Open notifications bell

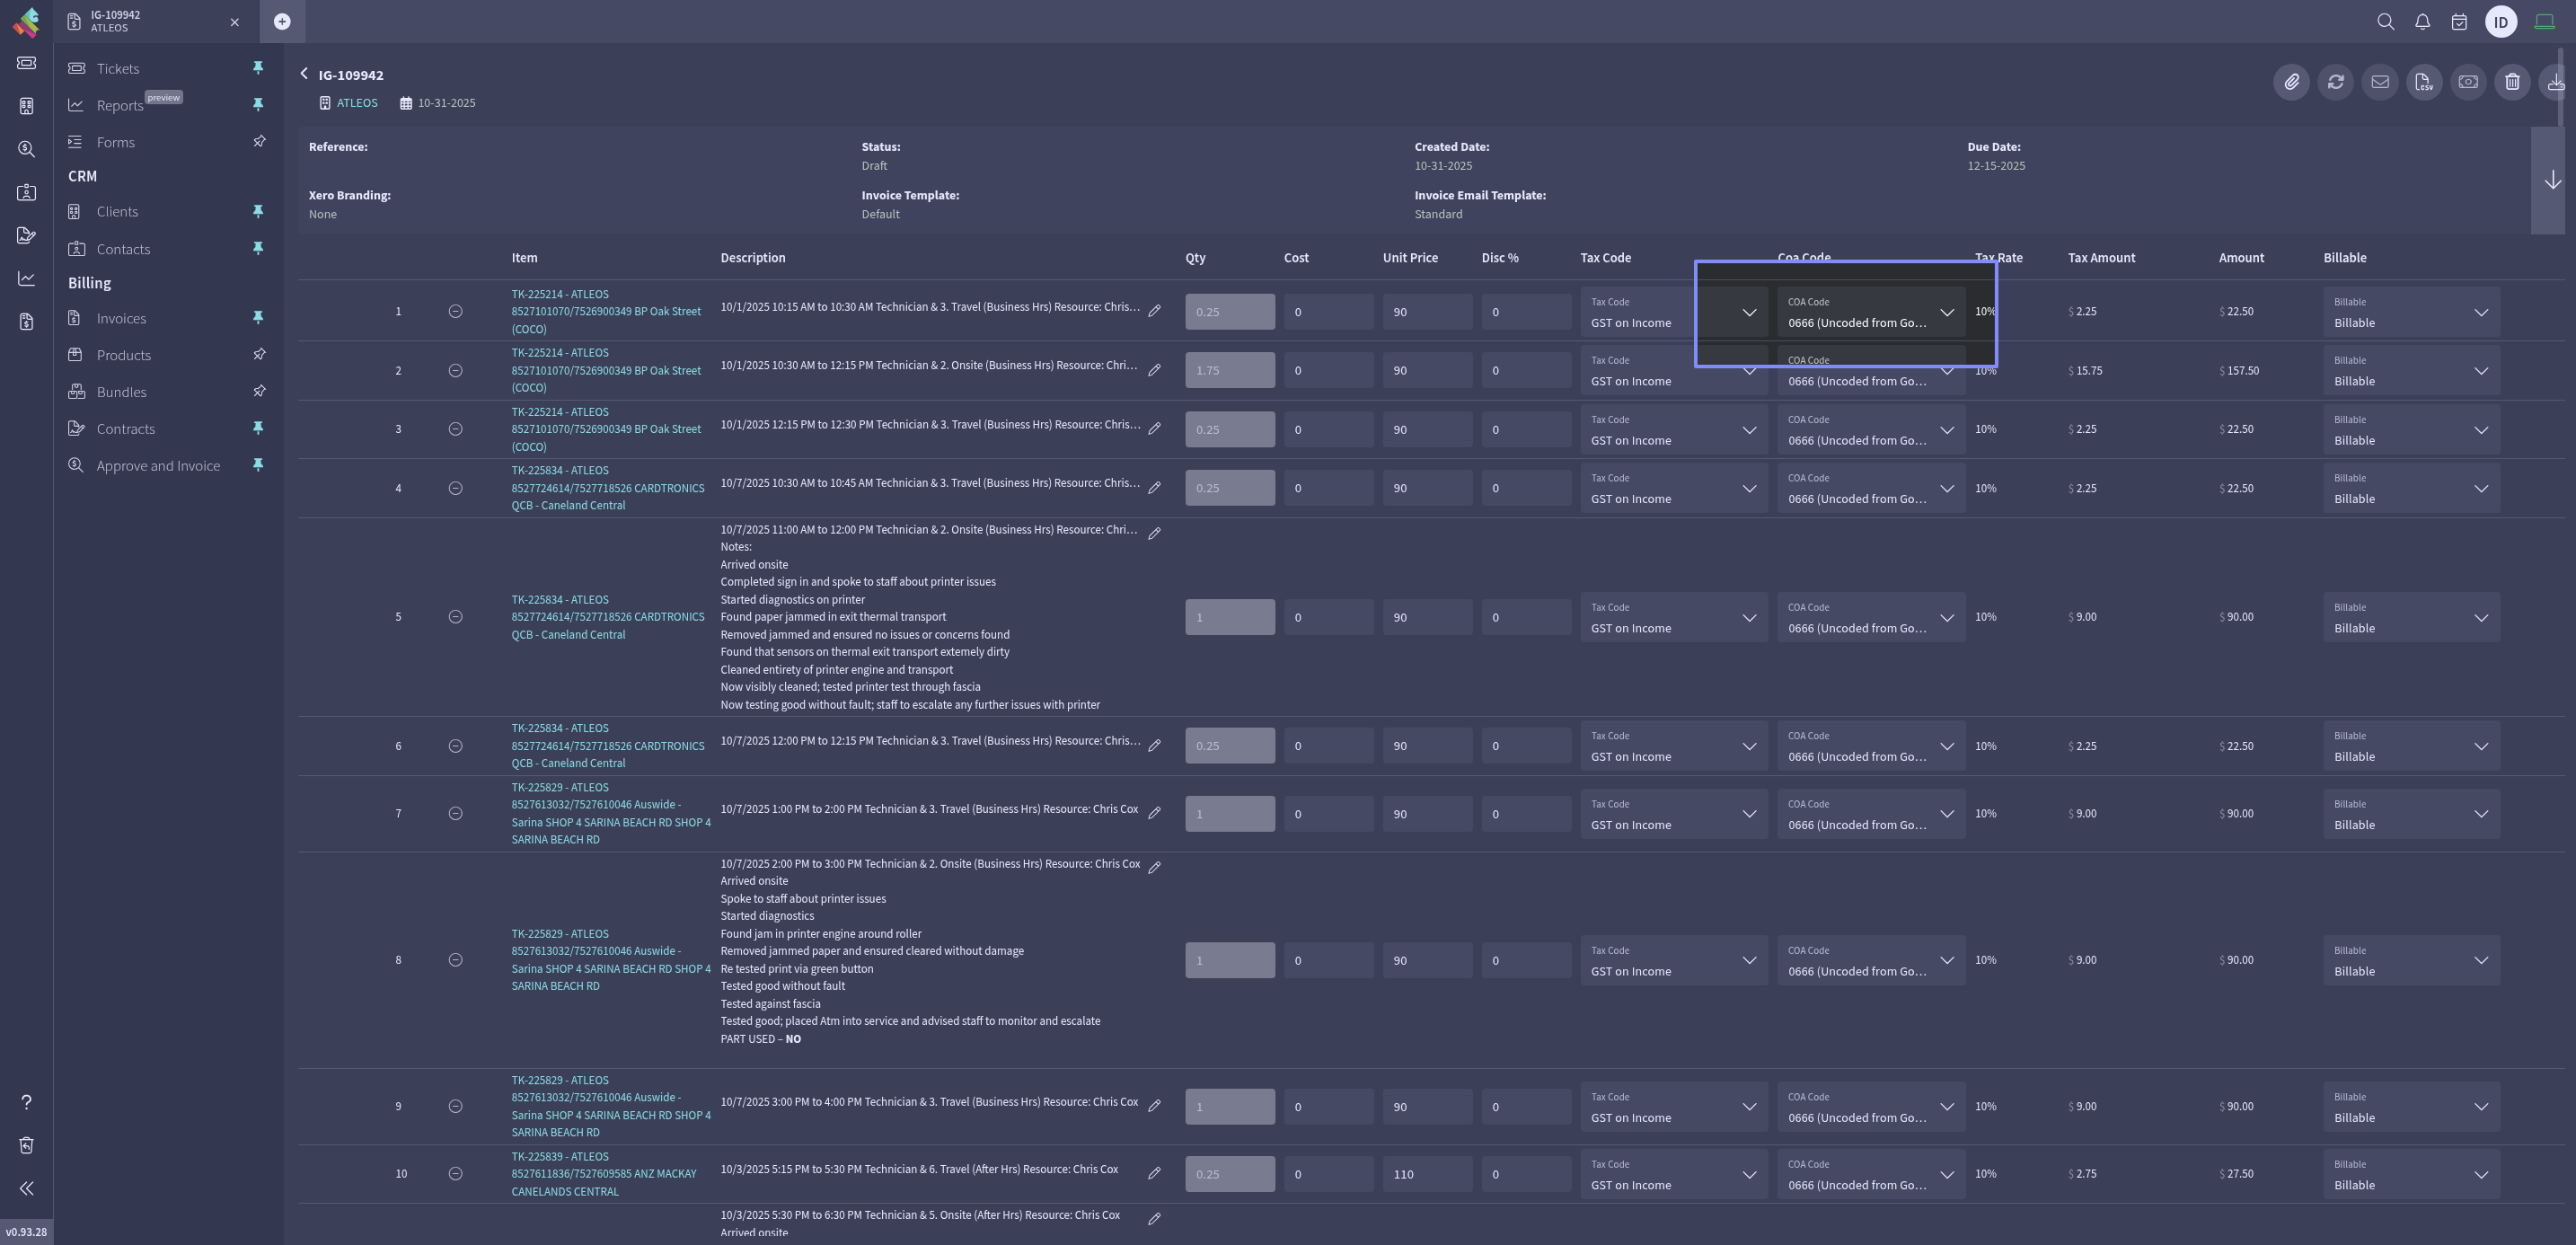(2422, 22)
